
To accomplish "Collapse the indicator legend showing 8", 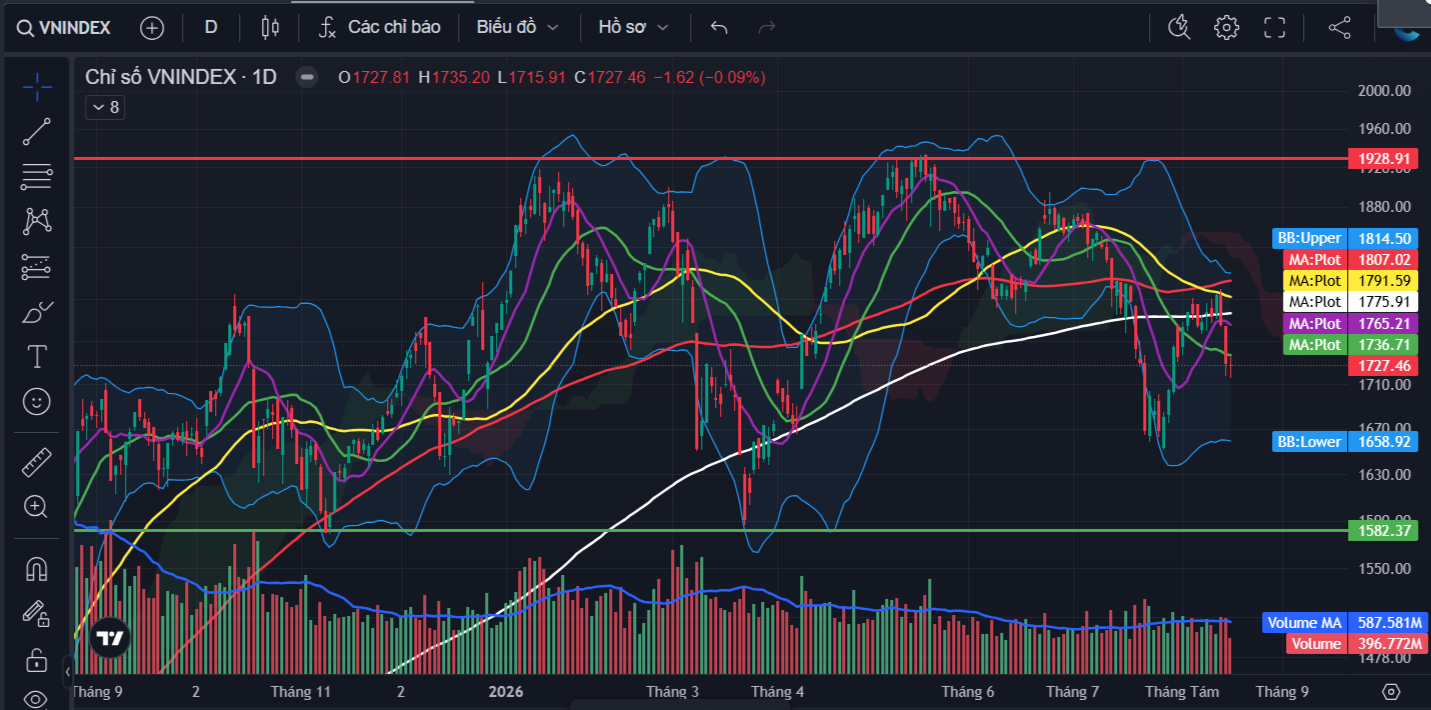I will tap(105, 107).
